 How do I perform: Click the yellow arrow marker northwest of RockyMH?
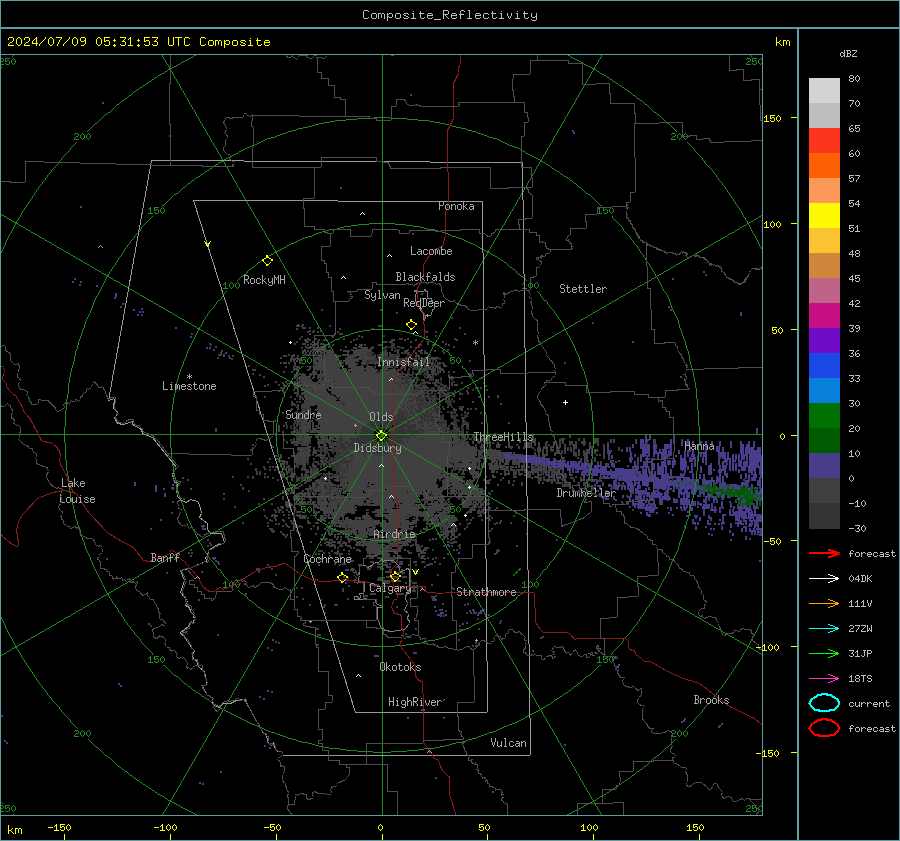point(208,245)
